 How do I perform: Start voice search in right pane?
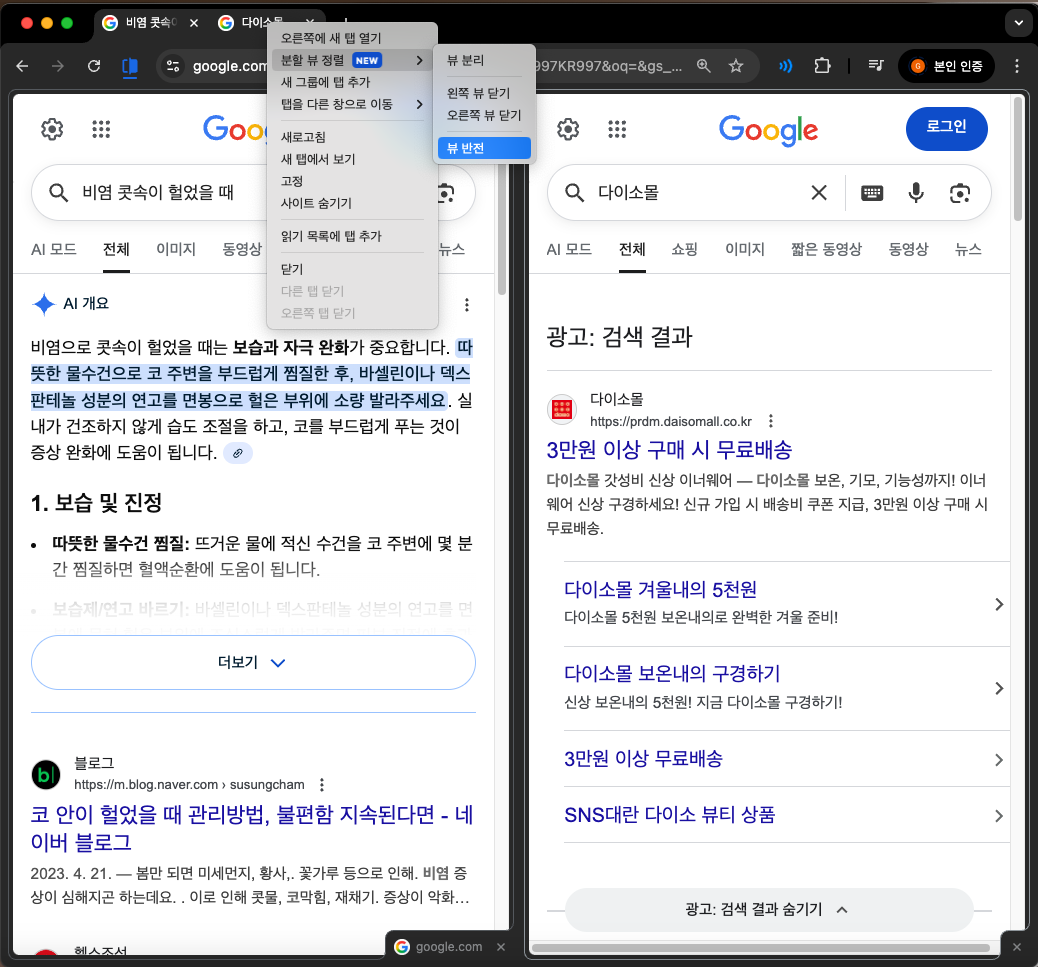point(916,193)
